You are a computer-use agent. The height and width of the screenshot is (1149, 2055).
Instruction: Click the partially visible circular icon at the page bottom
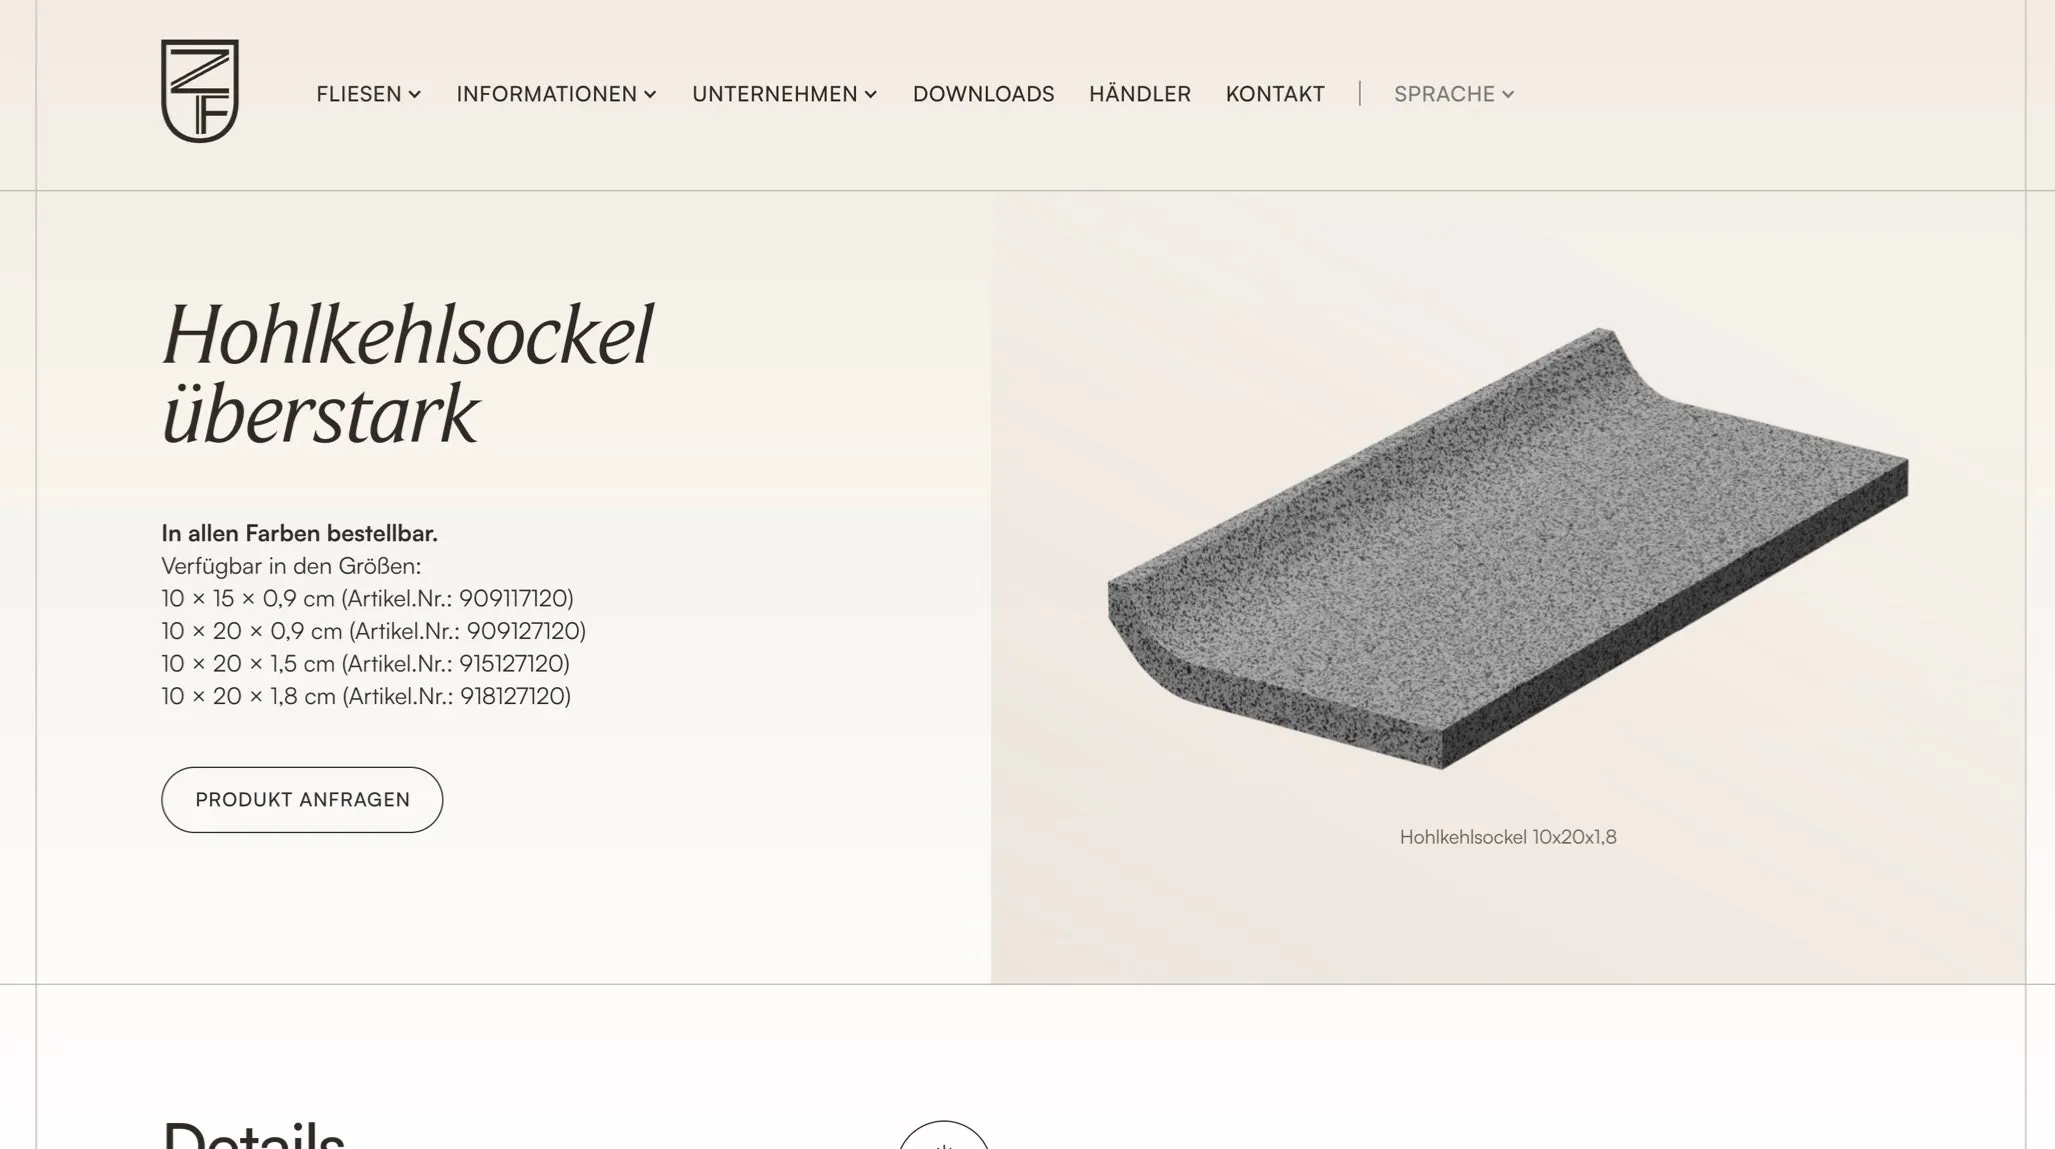tap(943, 1135)
